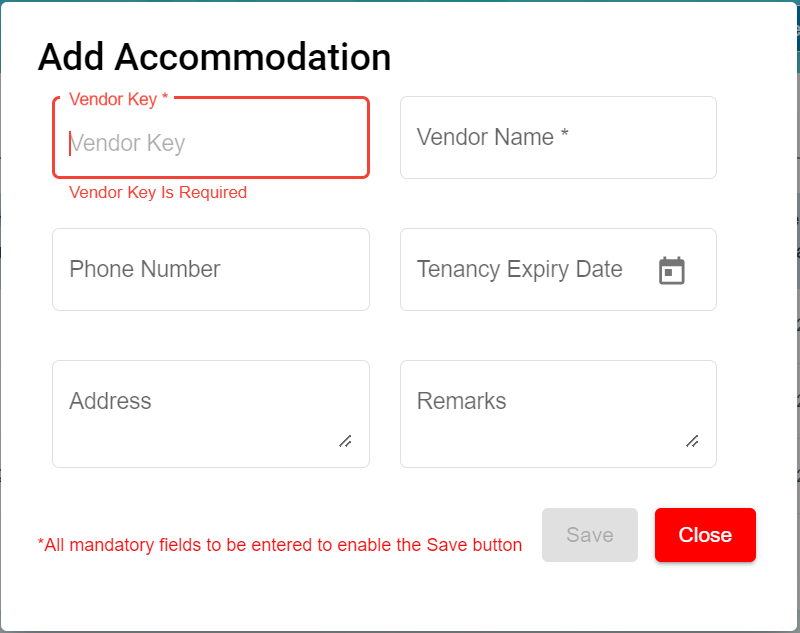
Task: Click the "Vendor Key Is Required" error message
Action: point(158,193)
